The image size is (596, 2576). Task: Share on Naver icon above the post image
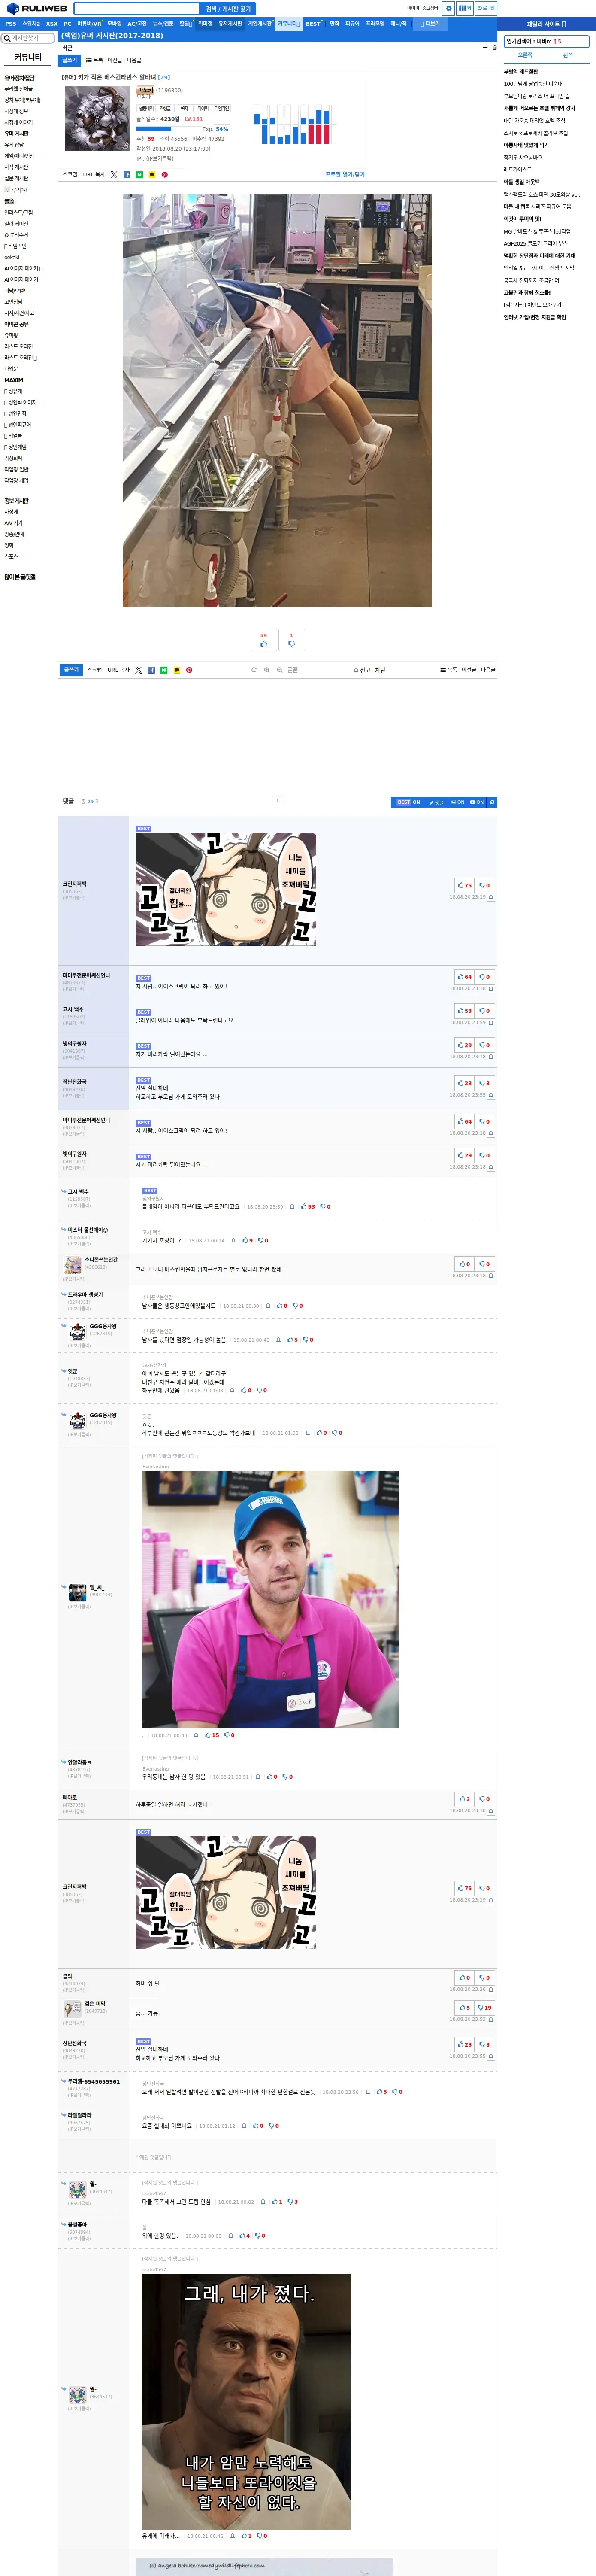click(139, 175)
